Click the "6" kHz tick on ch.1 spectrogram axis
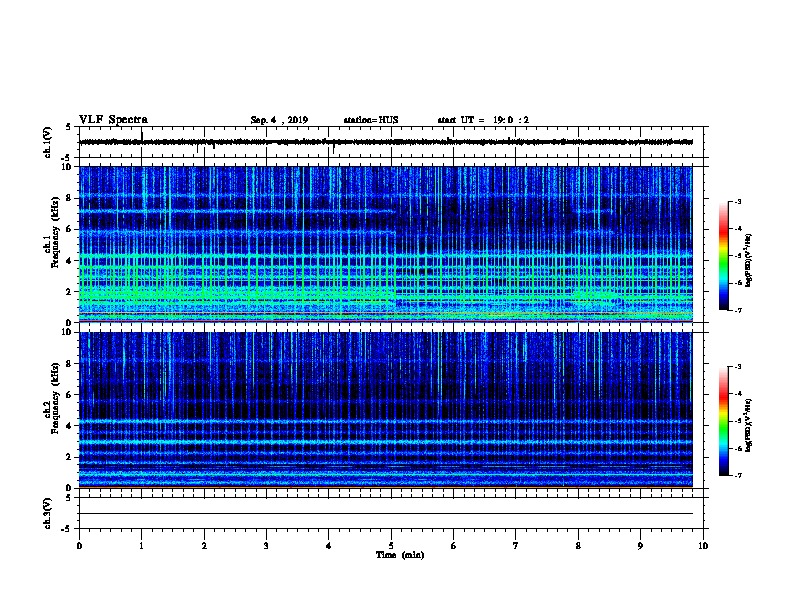 (x=70, y=230)
